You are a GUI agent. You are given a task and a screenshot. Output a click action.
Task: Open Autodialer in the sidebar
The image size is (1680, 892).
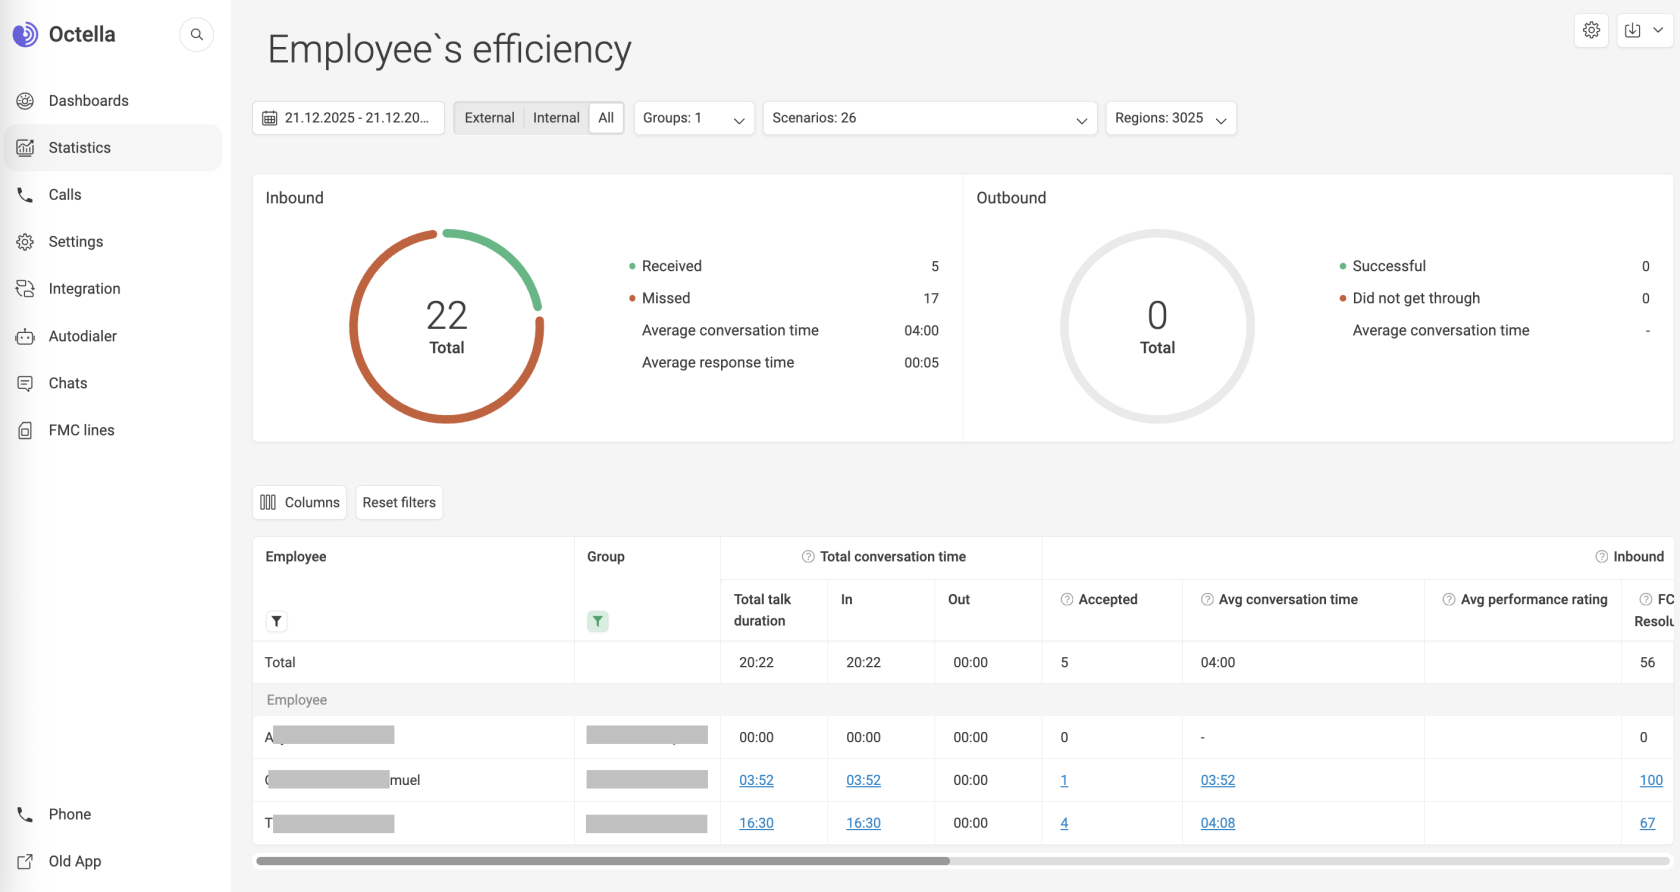pyautogui.click(x=83, y=336)
